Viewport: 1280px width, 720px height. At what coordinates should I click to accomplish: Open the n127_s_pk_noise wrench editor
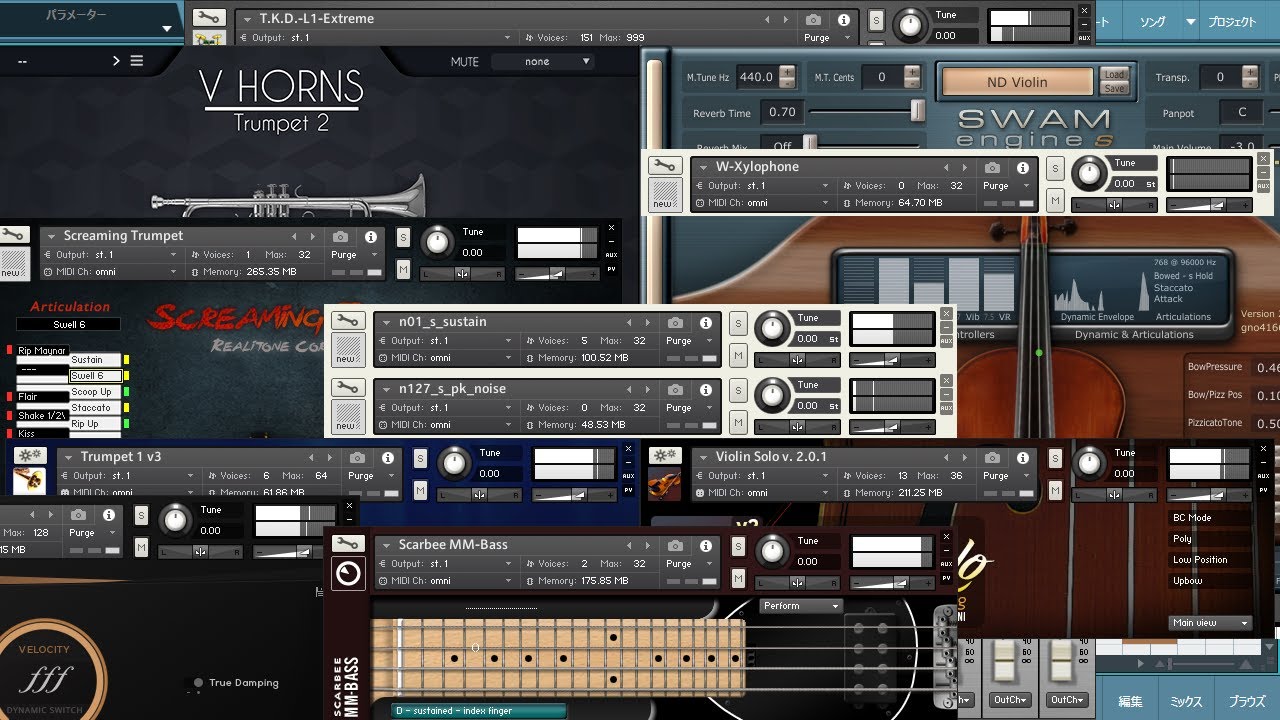[347, 388]
